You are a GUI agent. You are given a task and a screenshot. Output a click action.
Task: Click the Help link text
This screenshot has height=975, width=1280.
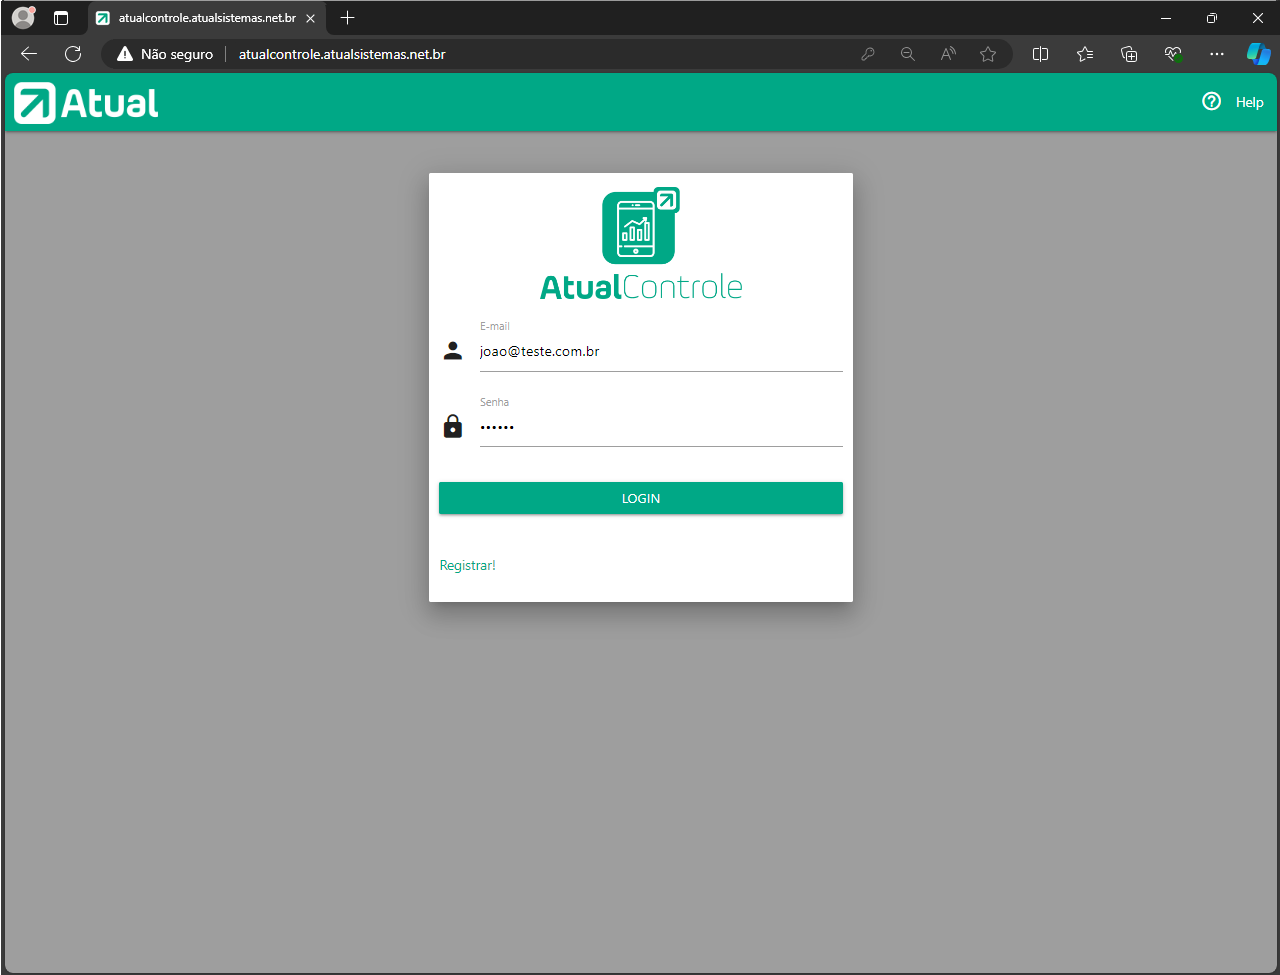tap(1249, 102)
